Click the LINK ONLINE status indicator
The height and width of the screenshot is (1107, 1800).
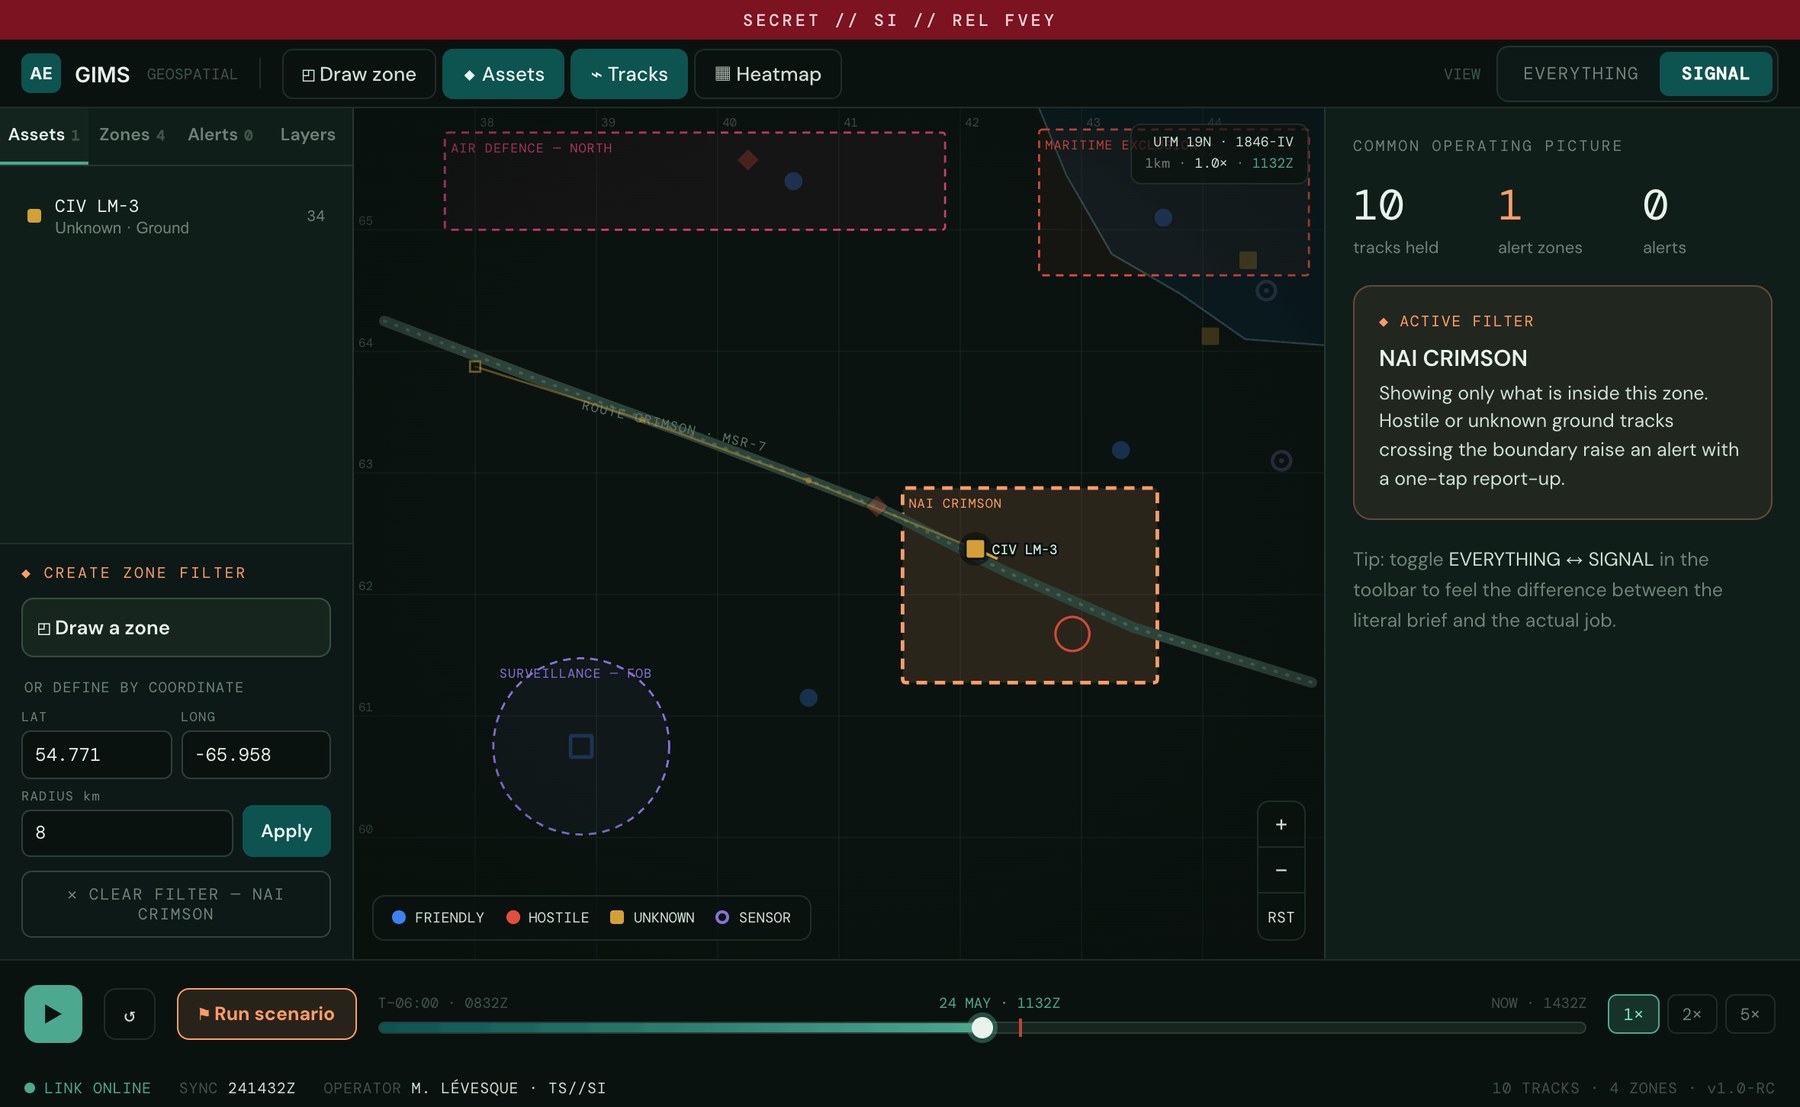pos(87,1088)
